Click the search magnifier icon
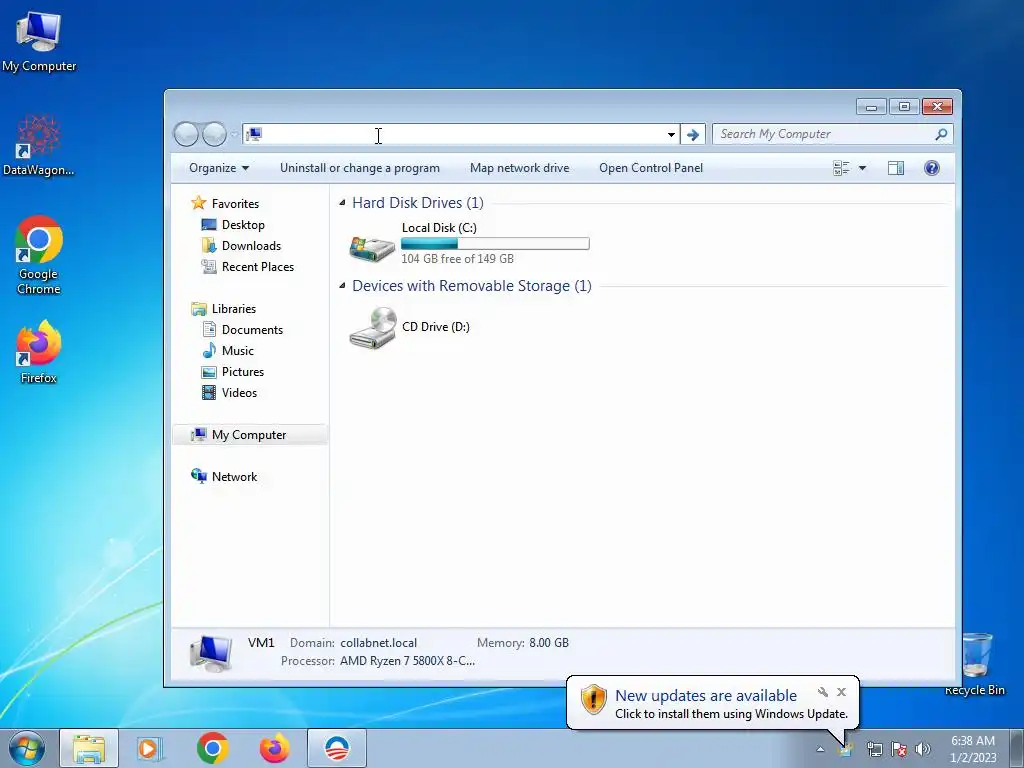The image size is (1024, 768). click(941, 134)
